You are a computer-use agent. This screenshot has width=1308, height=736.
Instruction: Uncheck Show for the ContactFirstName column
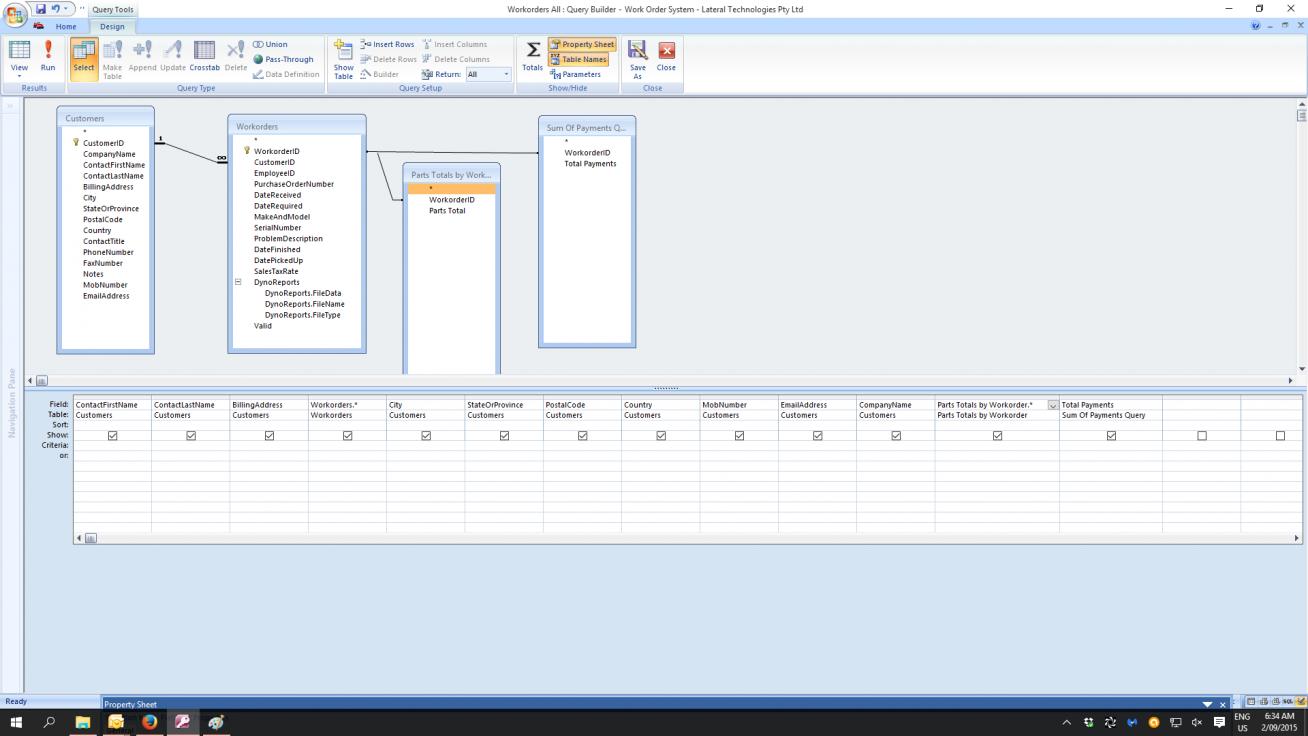click(x=112, y=436)
